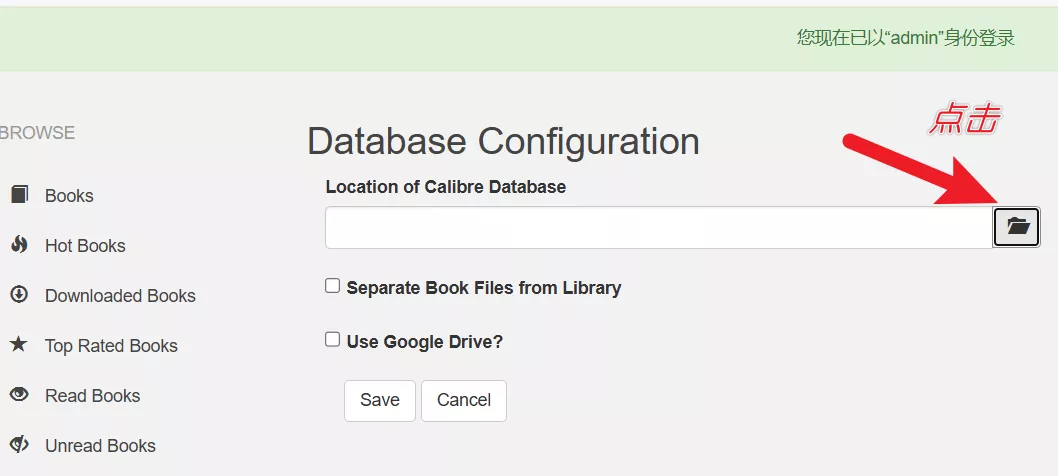Viewport: 1058px width, 476px height.
Task: Focus the Calibre Database location field
Action: 658,228
